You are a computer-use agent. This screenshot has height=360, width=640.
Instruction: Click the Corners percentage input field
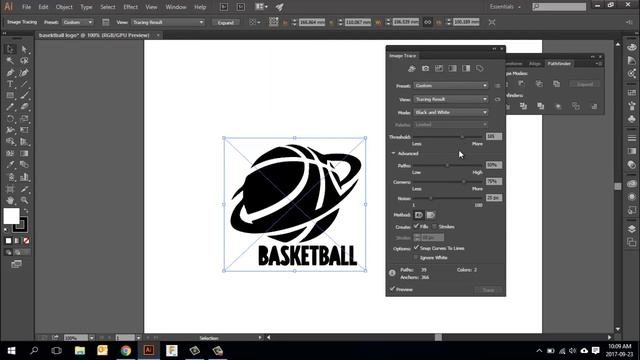[x=494, y=181]
